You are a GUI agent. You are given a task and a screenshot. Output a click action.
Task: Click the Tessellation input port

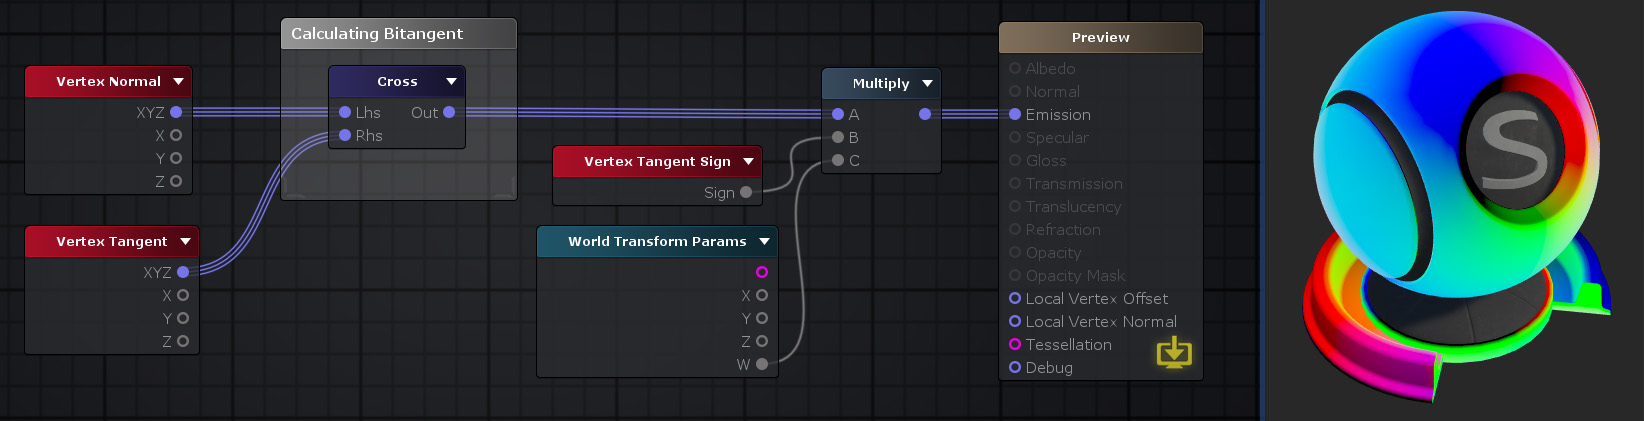(1015, 344)
